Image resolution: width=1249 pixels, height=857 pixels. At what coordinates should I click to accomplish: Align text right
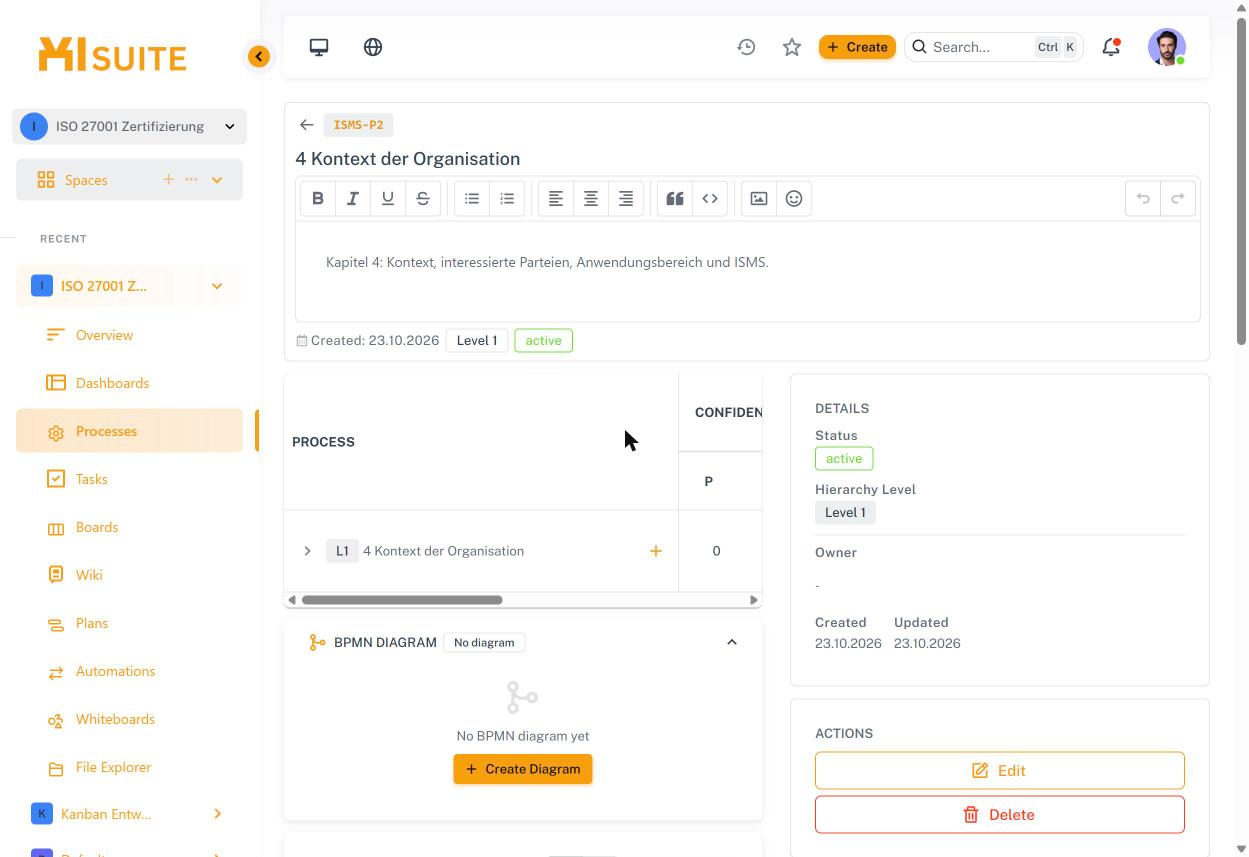click(626, 199)
